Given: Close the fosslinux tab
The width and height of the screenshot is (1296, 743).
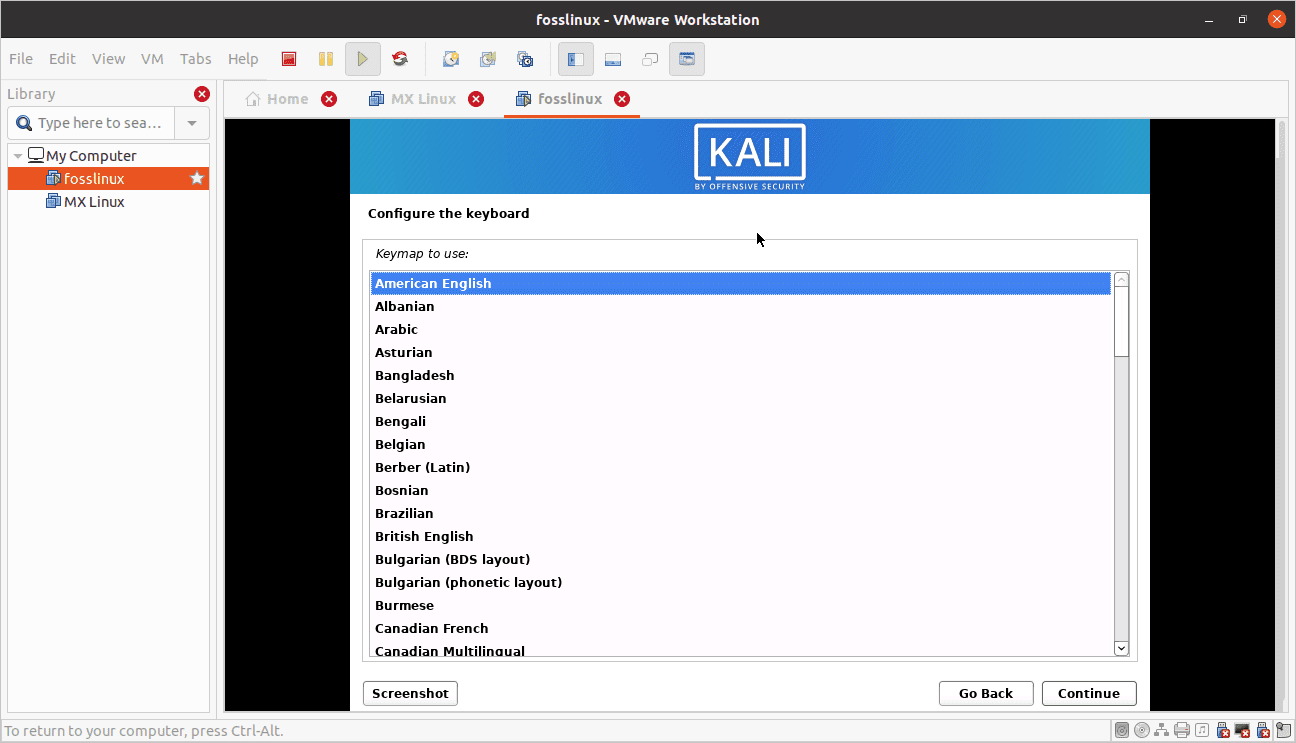Looking at the screenshot, I should coord(622,99).
